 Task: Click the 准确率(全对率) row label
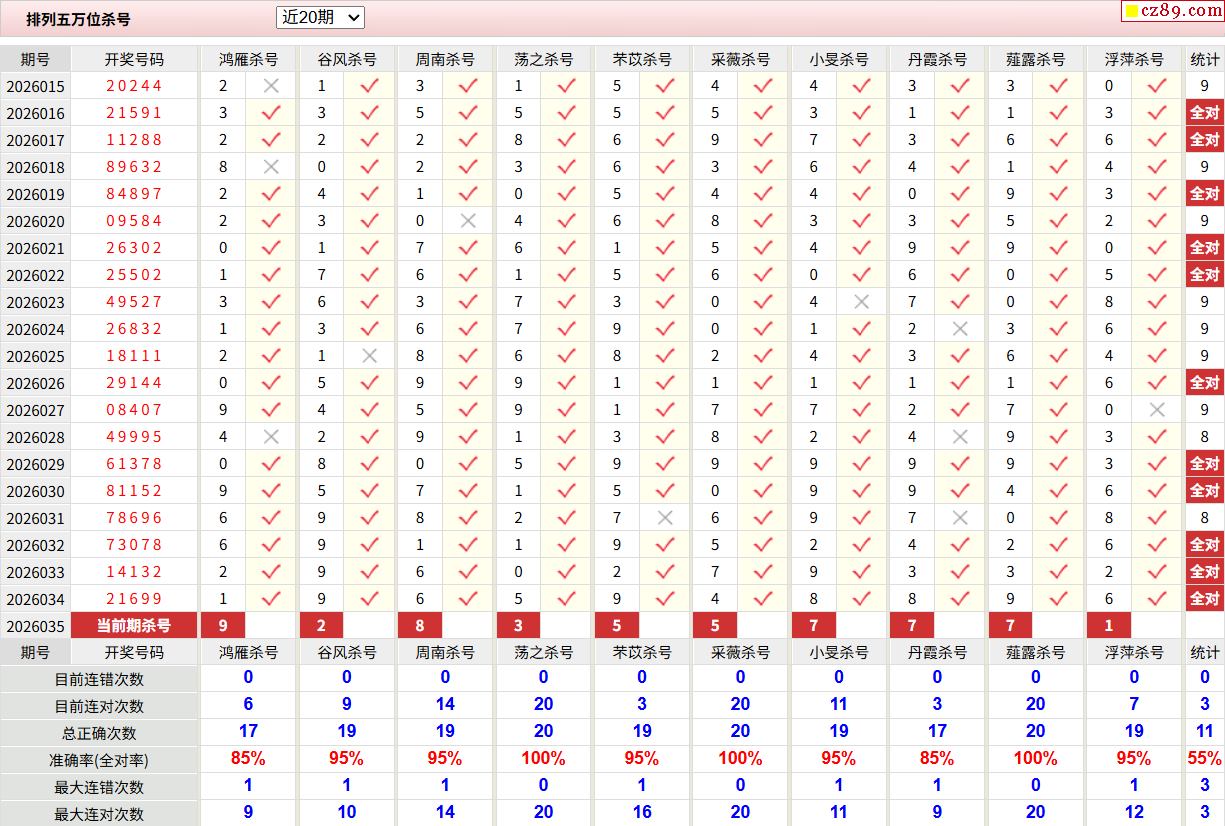pos(99,760)
